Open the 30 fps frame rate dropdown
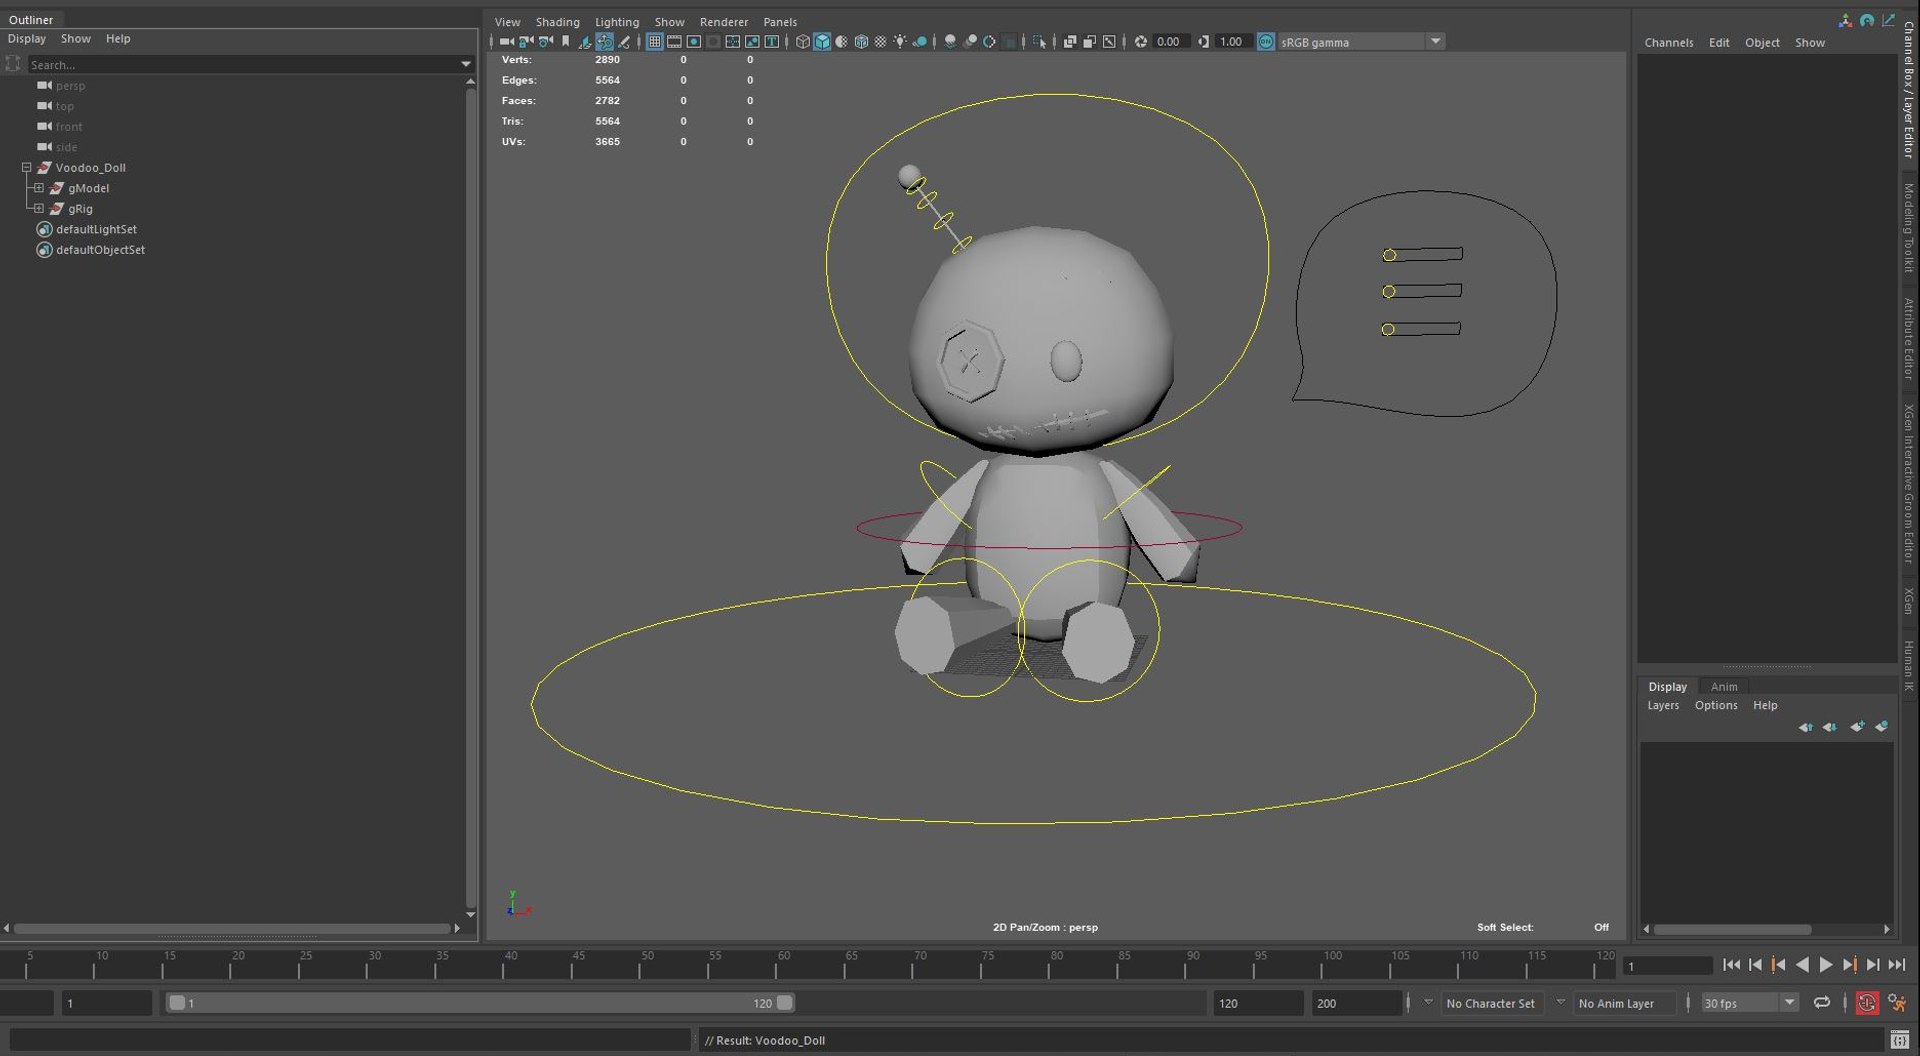The height and width of the screenshot is (1056, 1920). pos(1789,1003)
